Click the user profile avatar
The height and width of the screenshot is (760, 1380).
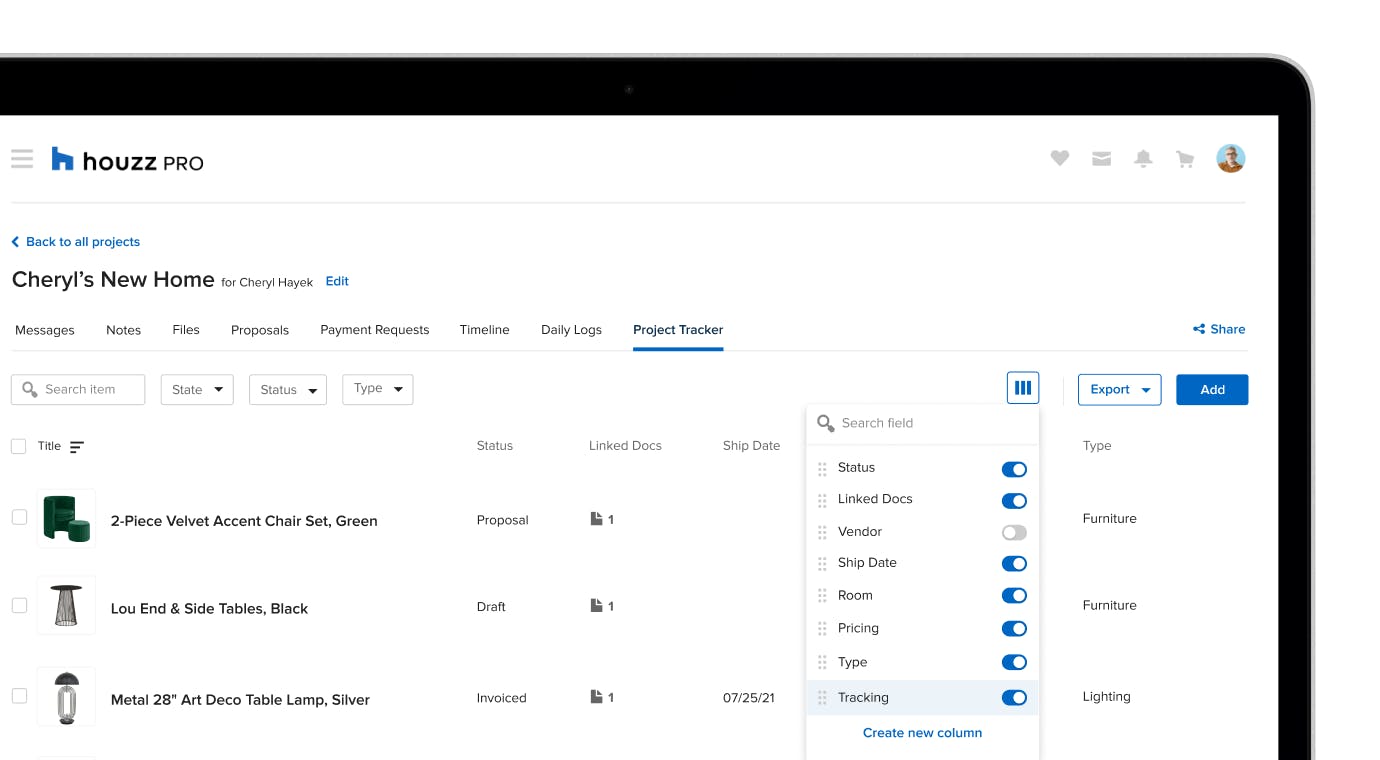pos(1230,159)
